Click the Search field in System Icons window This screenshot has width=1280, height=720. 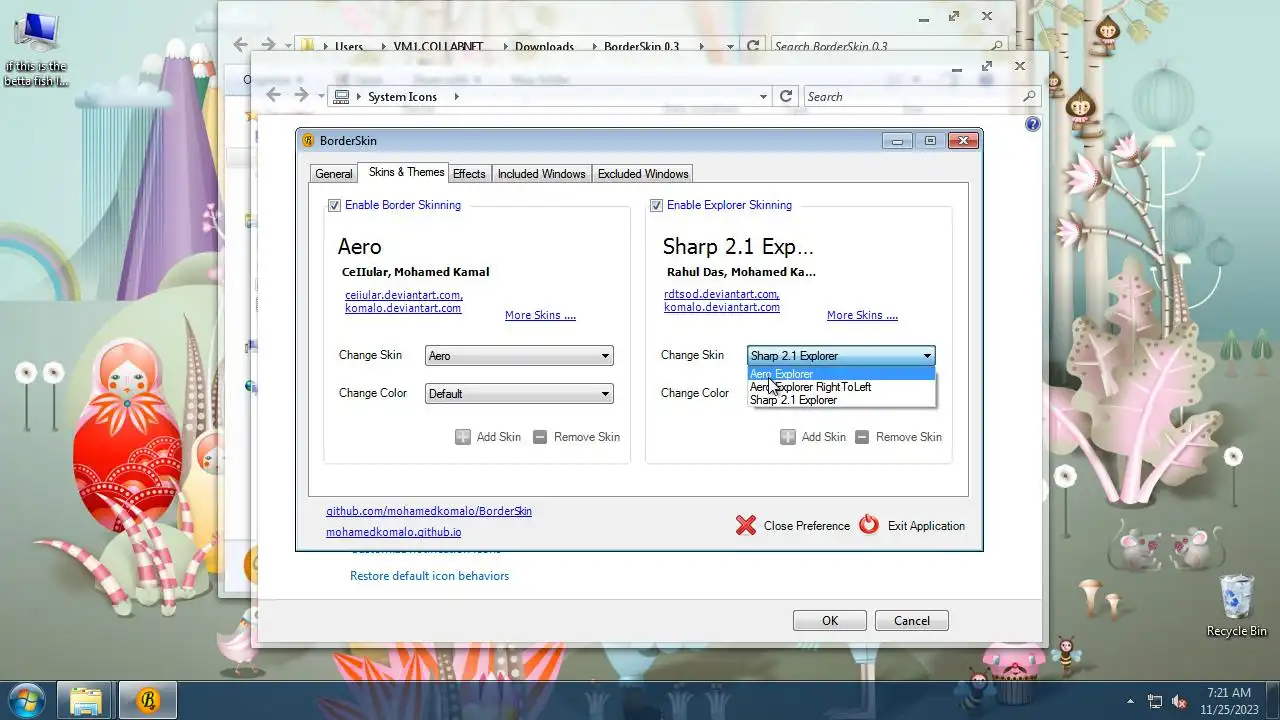921,97
